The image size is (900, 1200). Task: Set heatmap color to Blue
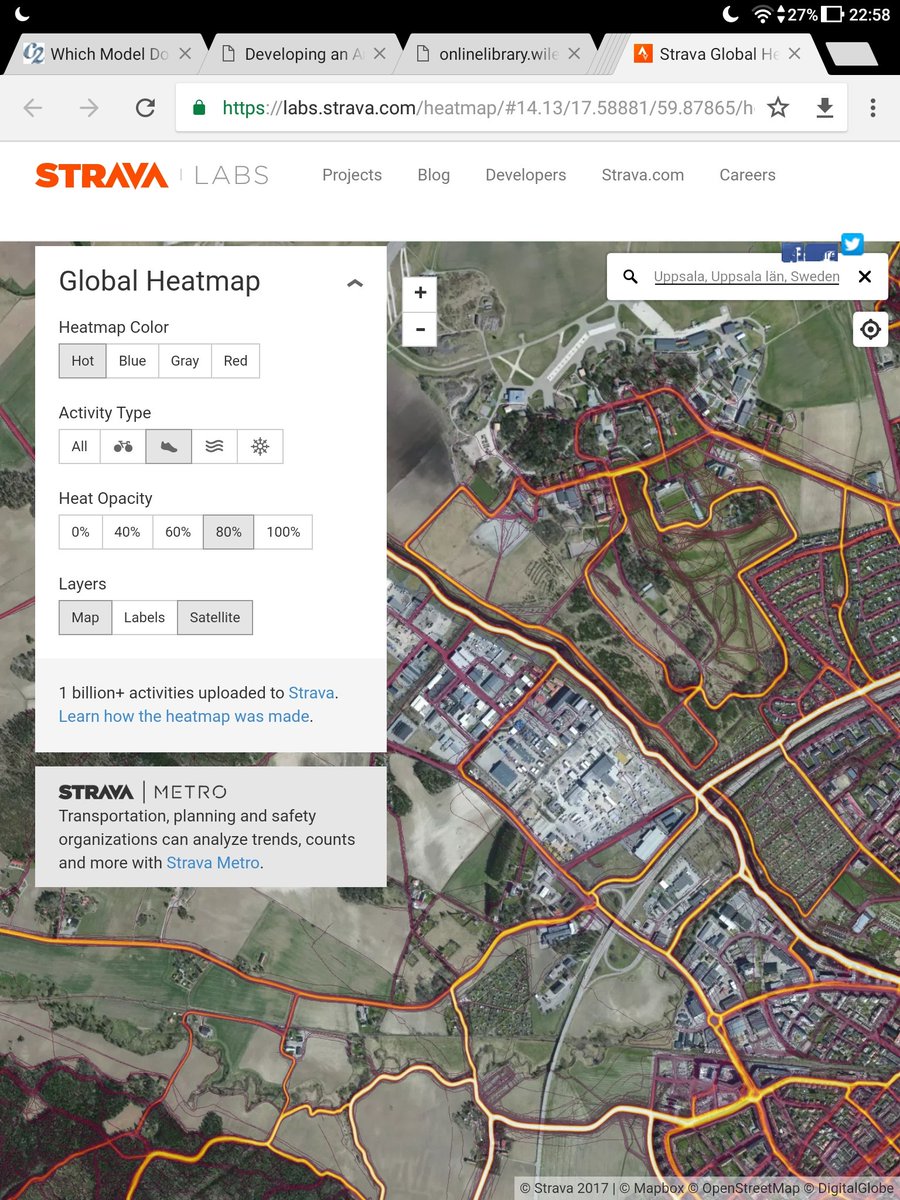[x=132, y=361]
